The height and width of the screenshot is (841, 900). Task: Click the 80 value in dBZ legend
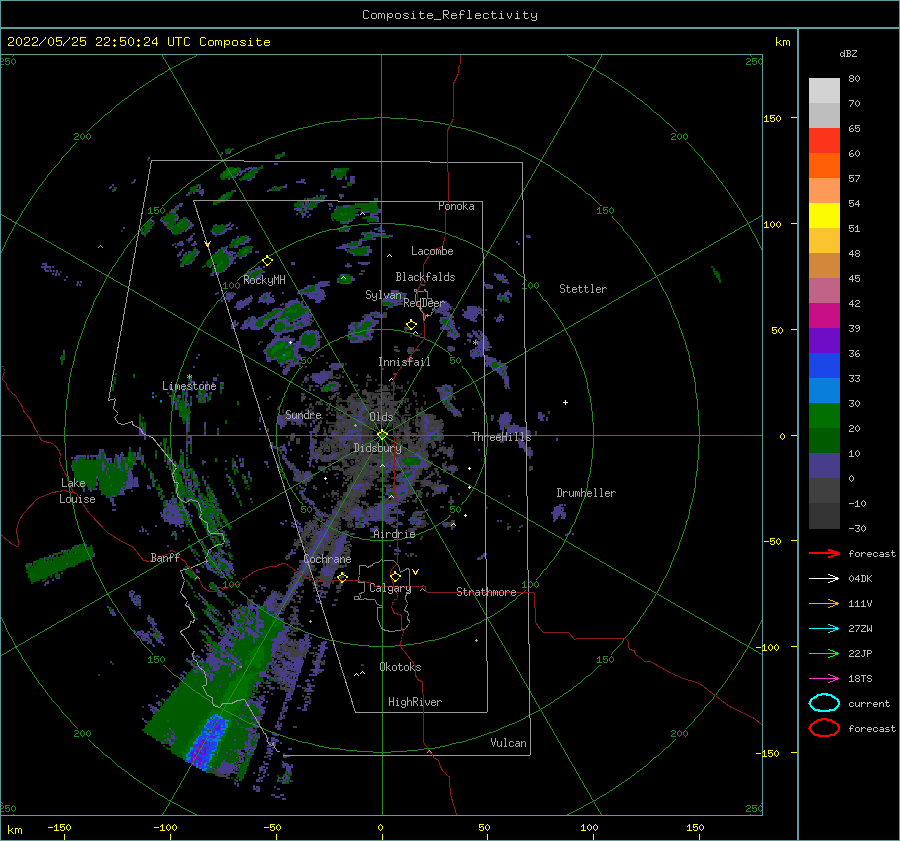pyautogui.click(x=854, y=79)
